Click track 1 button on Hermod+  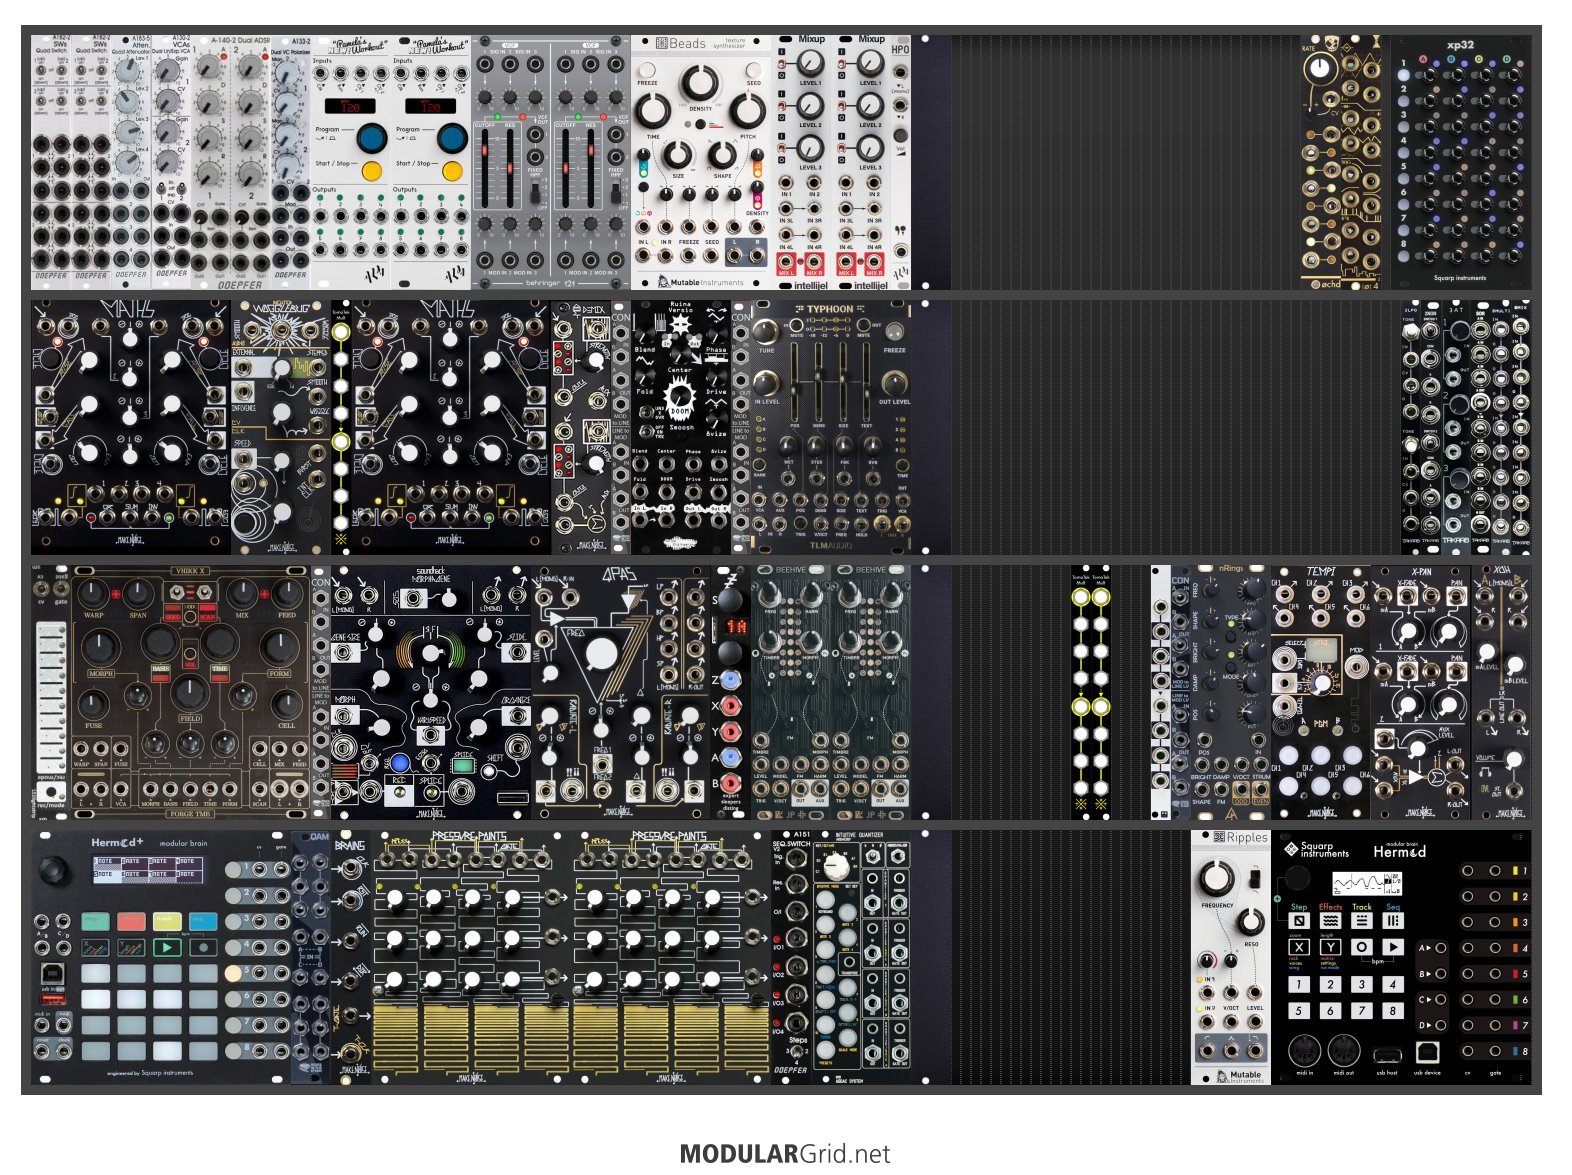(233, 869)
